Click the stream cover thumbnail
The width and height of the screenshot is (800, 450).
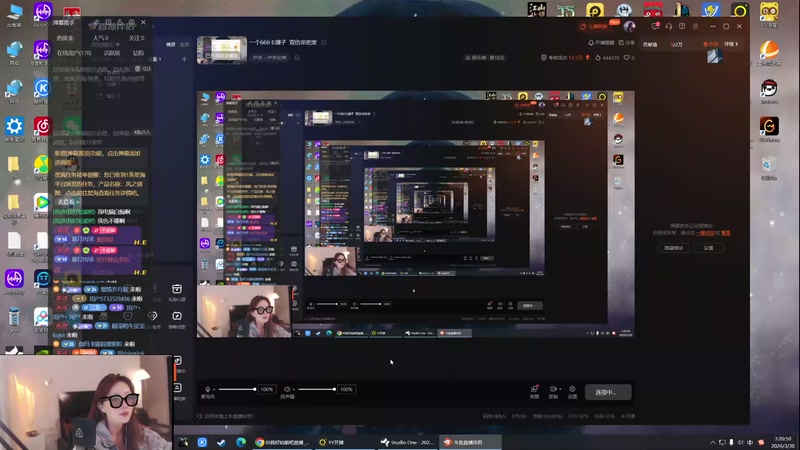(222, 49)
